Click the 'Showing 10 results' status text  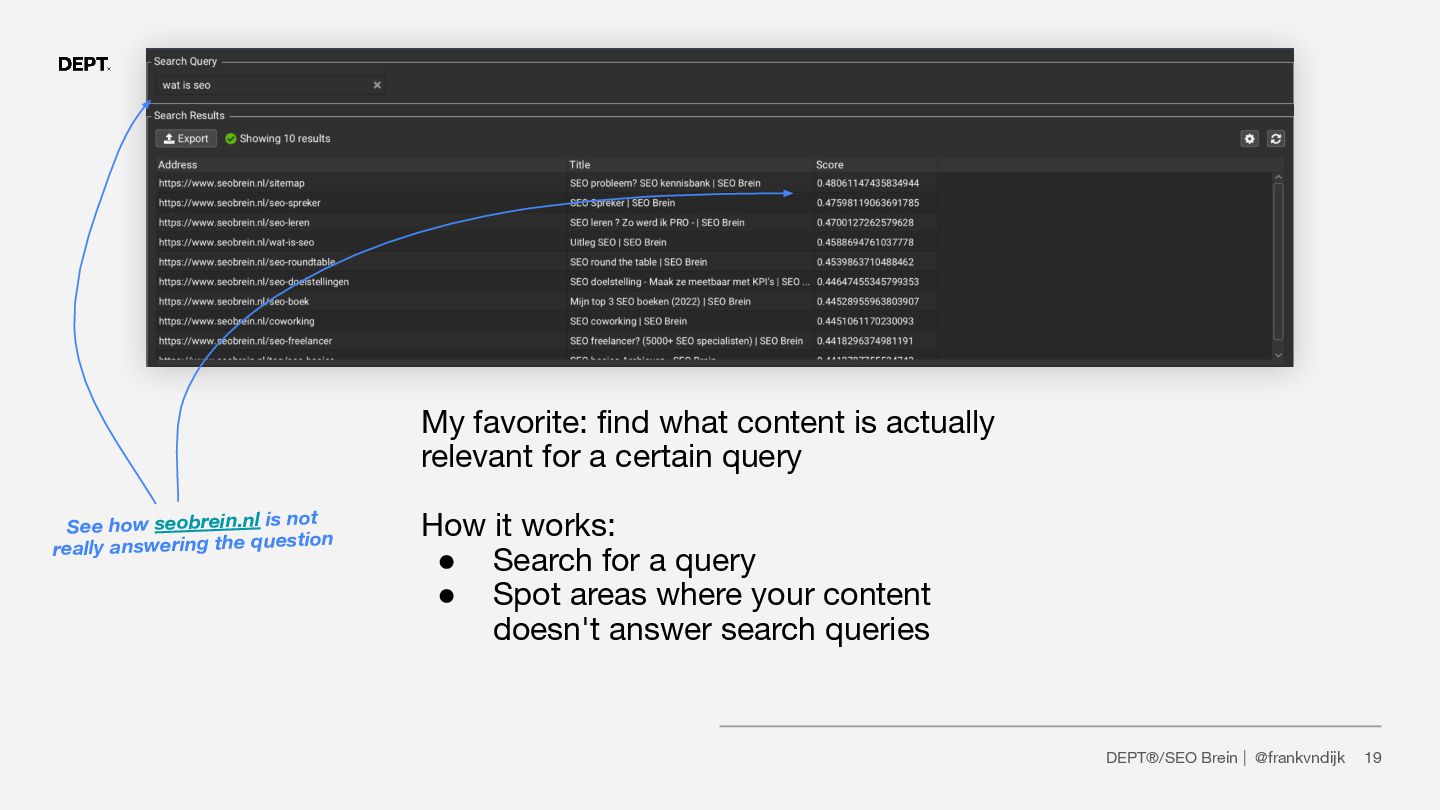tap(284, 139)
